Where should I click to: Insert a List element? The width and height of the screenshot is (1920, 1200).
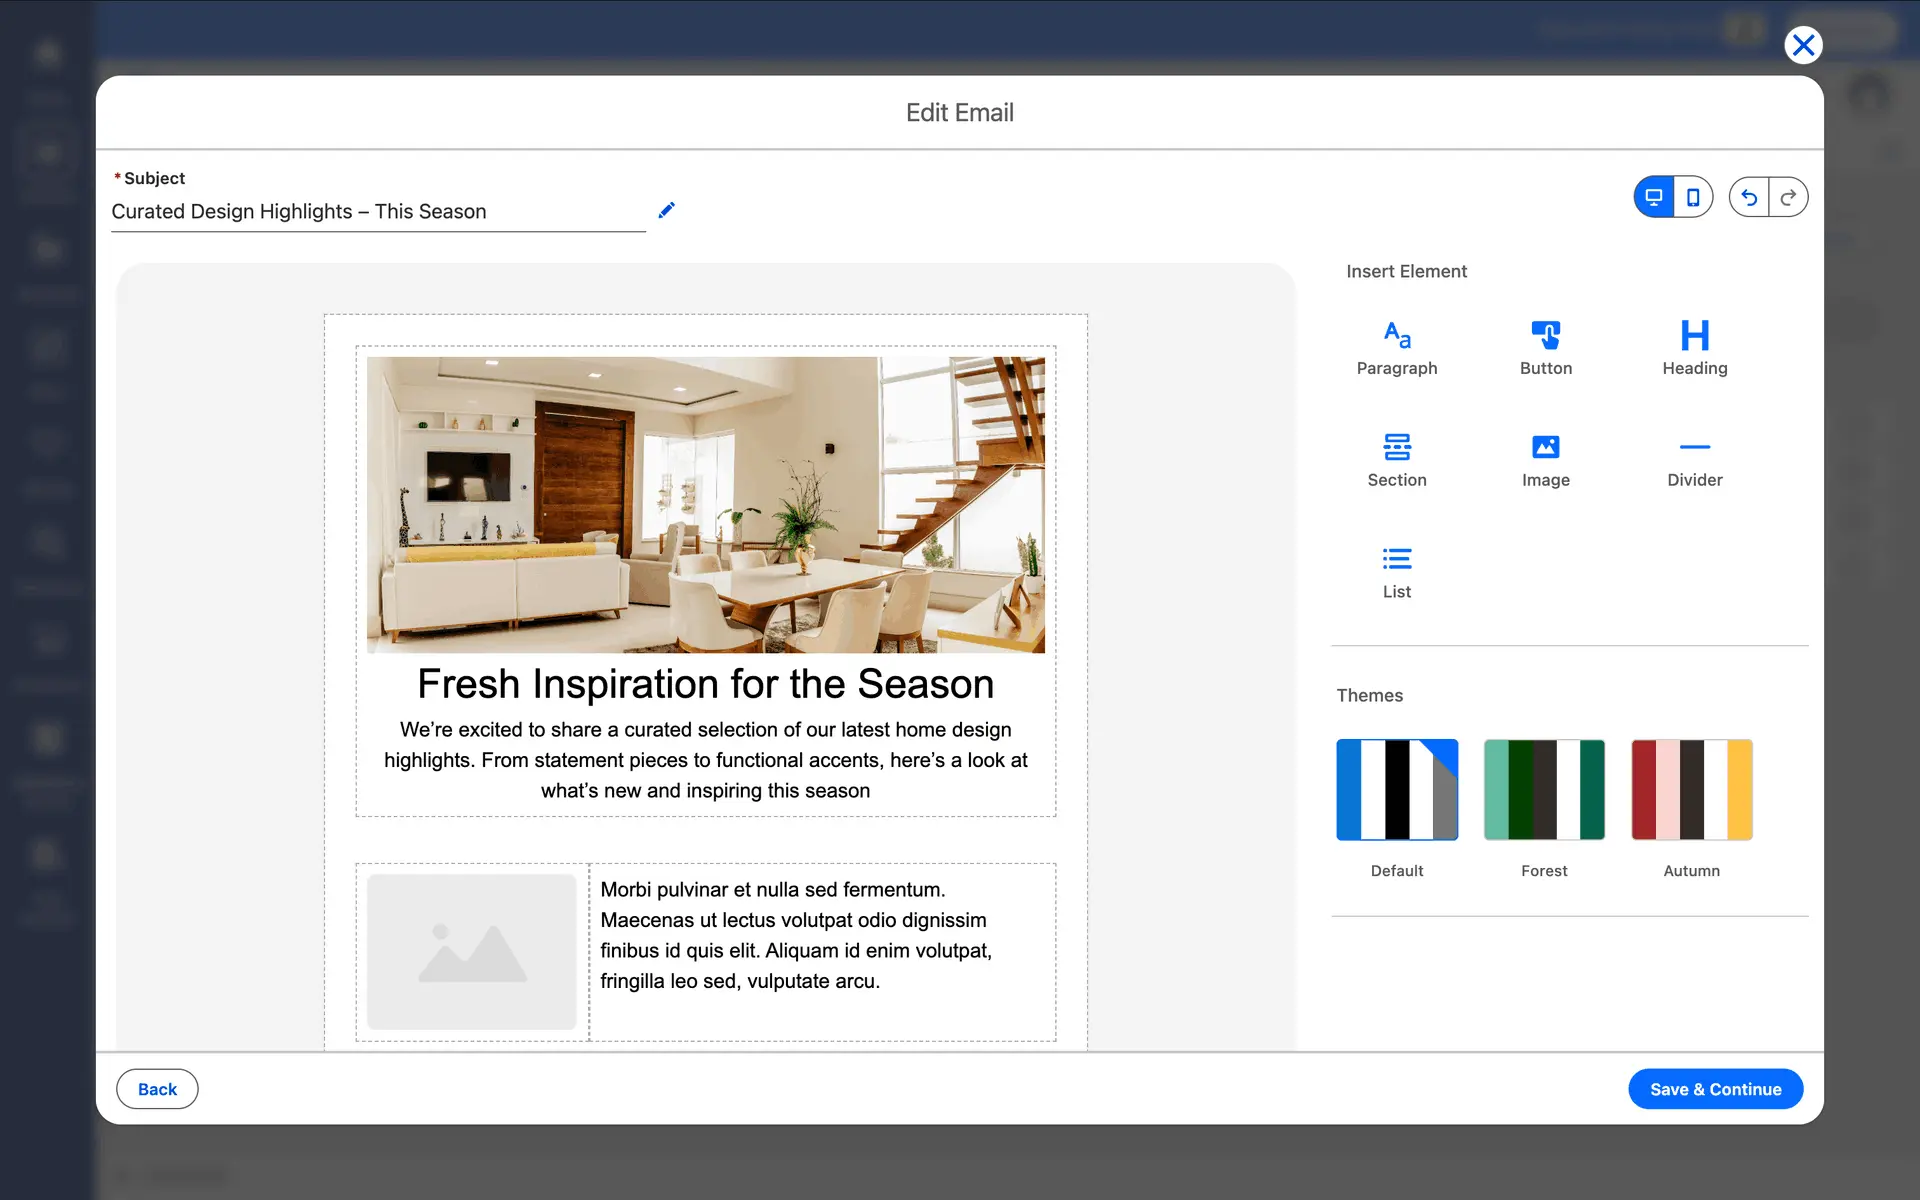pos(1396,571)
